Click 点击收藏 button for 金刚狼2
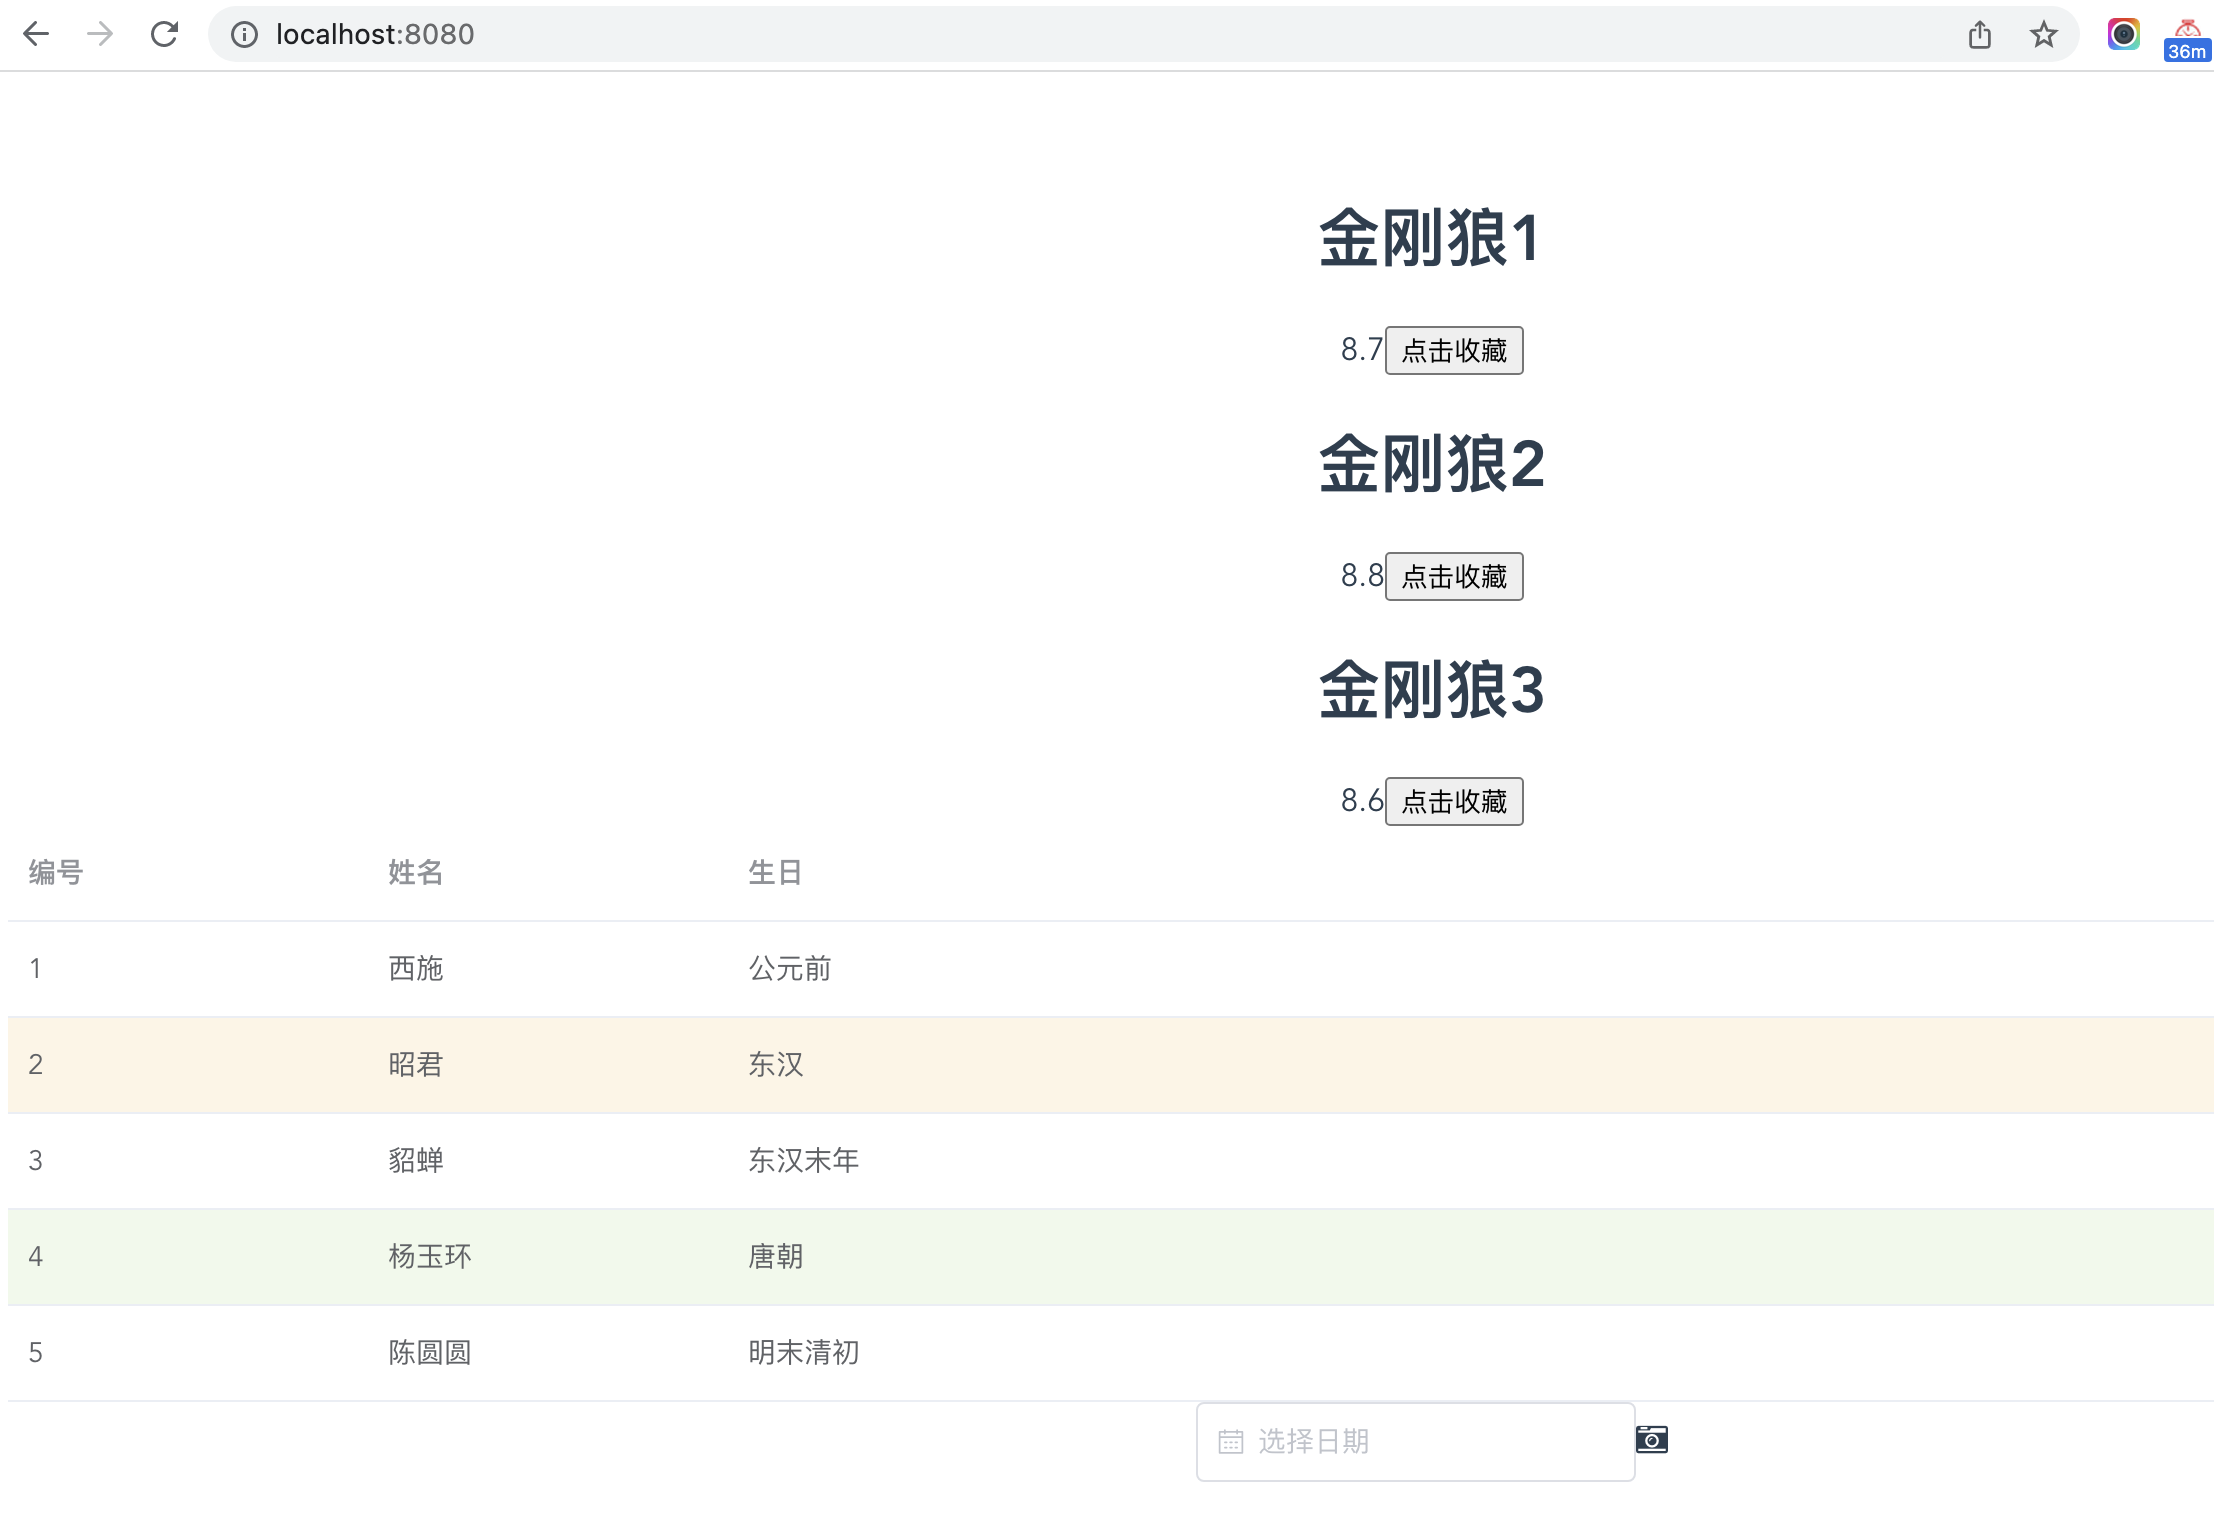Image resolution: width=2214 pixels, height=1534 pixels. click(1453, 576)
